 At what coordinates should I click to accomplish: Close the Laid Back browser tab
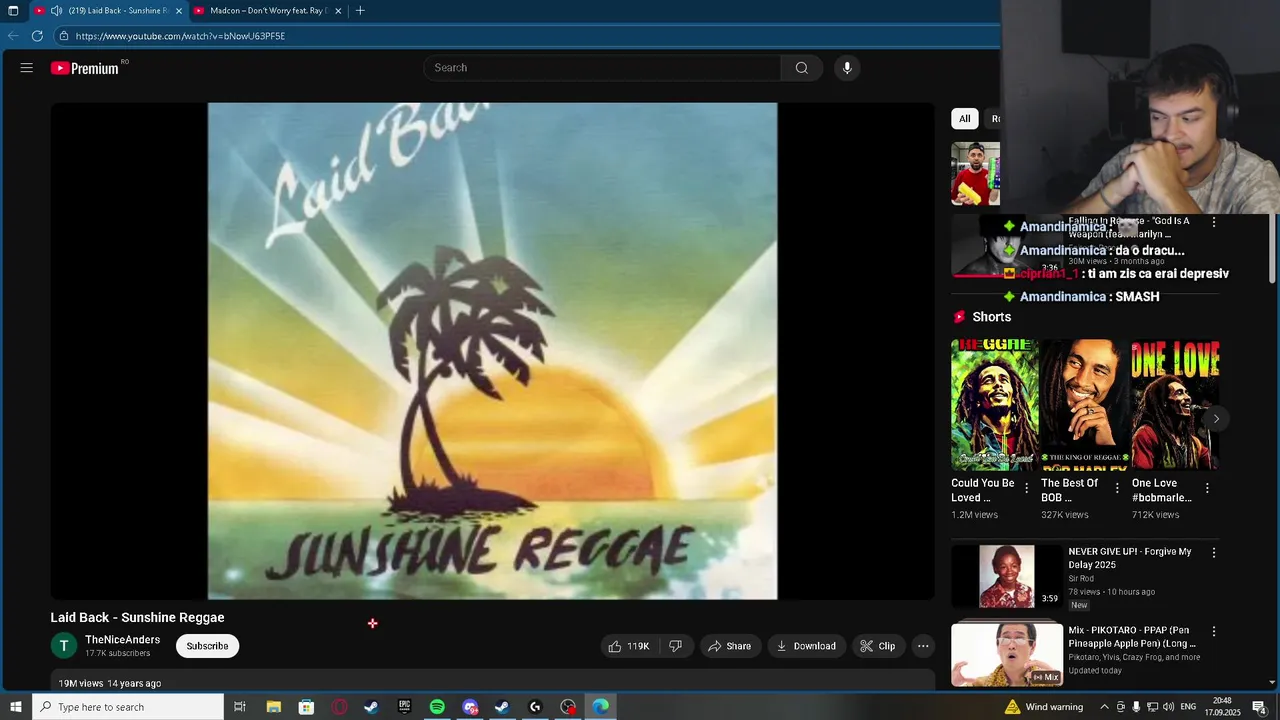click(179, 11)
